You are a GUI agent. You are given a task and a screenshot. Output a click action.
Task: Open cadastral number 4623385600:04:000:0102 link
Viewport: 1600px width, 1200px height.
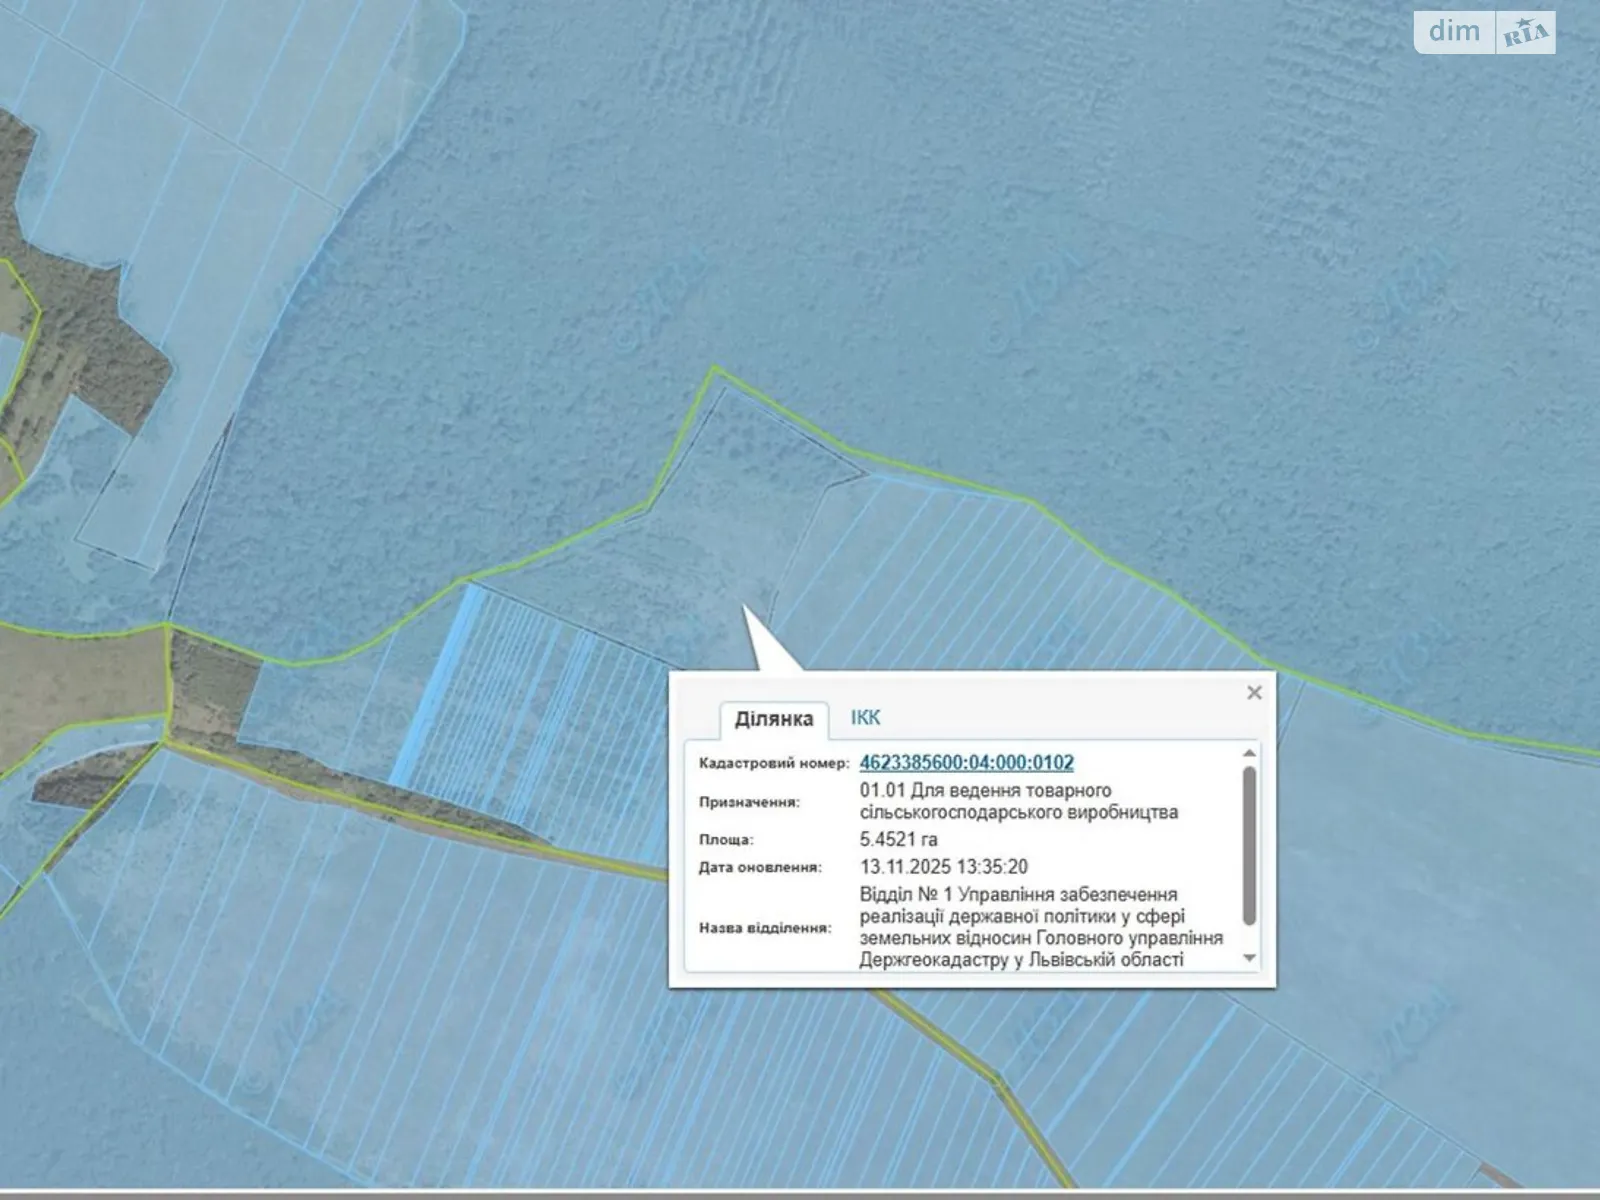tap(966, 762)
